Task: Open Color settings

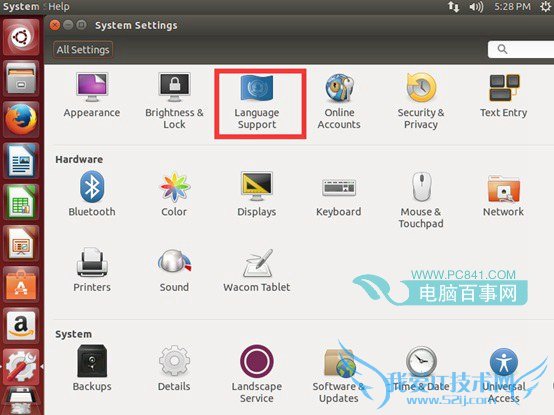Action: (x=174, y=194)
